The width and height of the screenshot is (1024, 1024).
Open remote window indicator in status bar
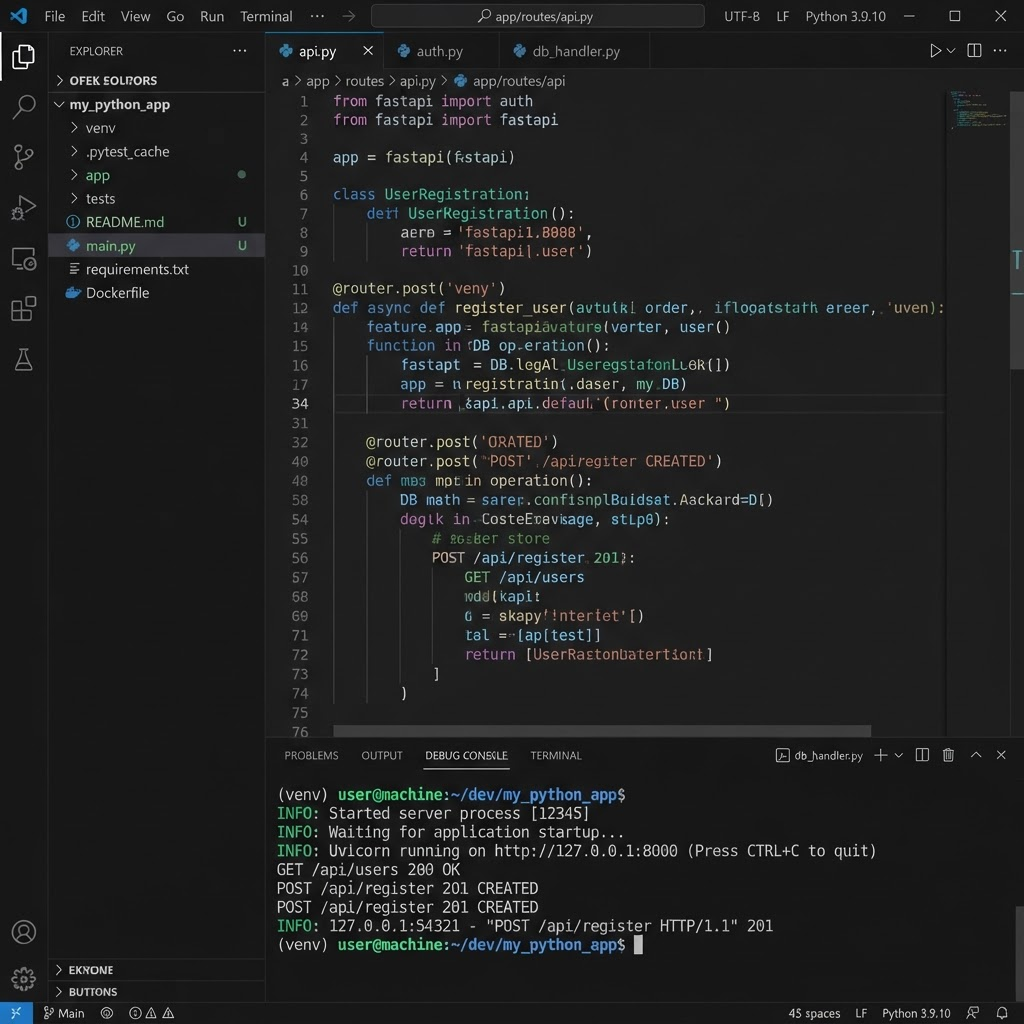click(16, 1013)
